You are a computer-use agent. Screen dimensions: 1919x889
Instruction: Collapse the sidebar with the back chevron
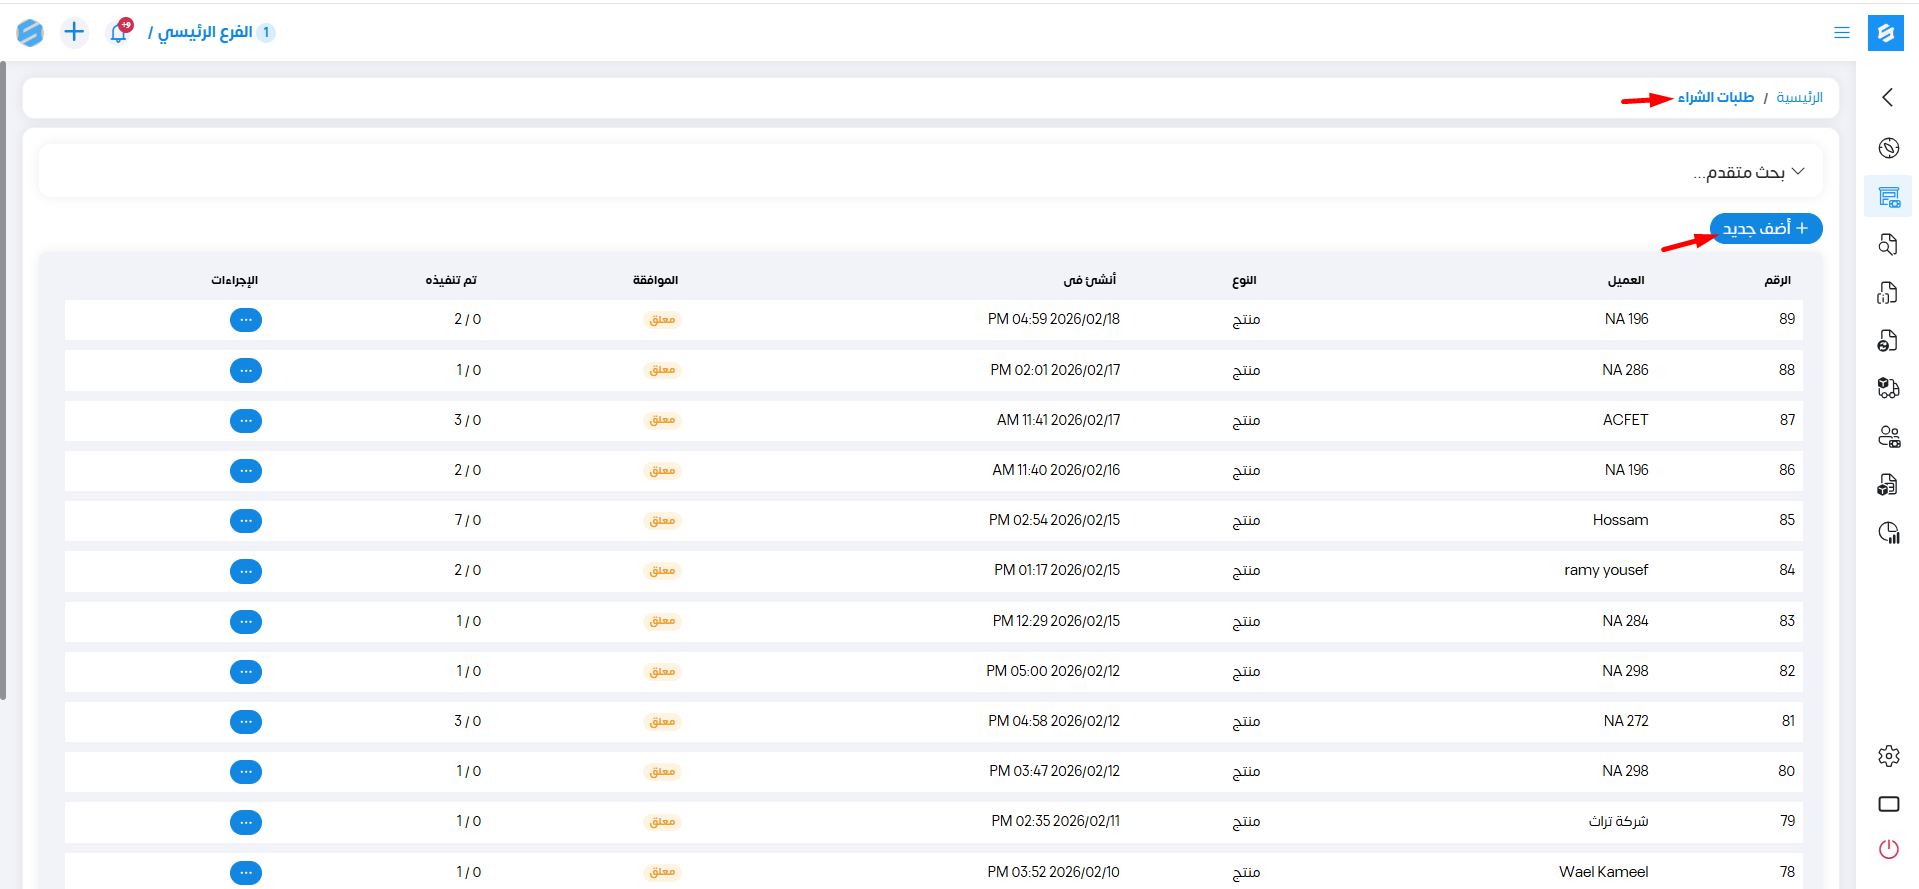coord(1887,97)
